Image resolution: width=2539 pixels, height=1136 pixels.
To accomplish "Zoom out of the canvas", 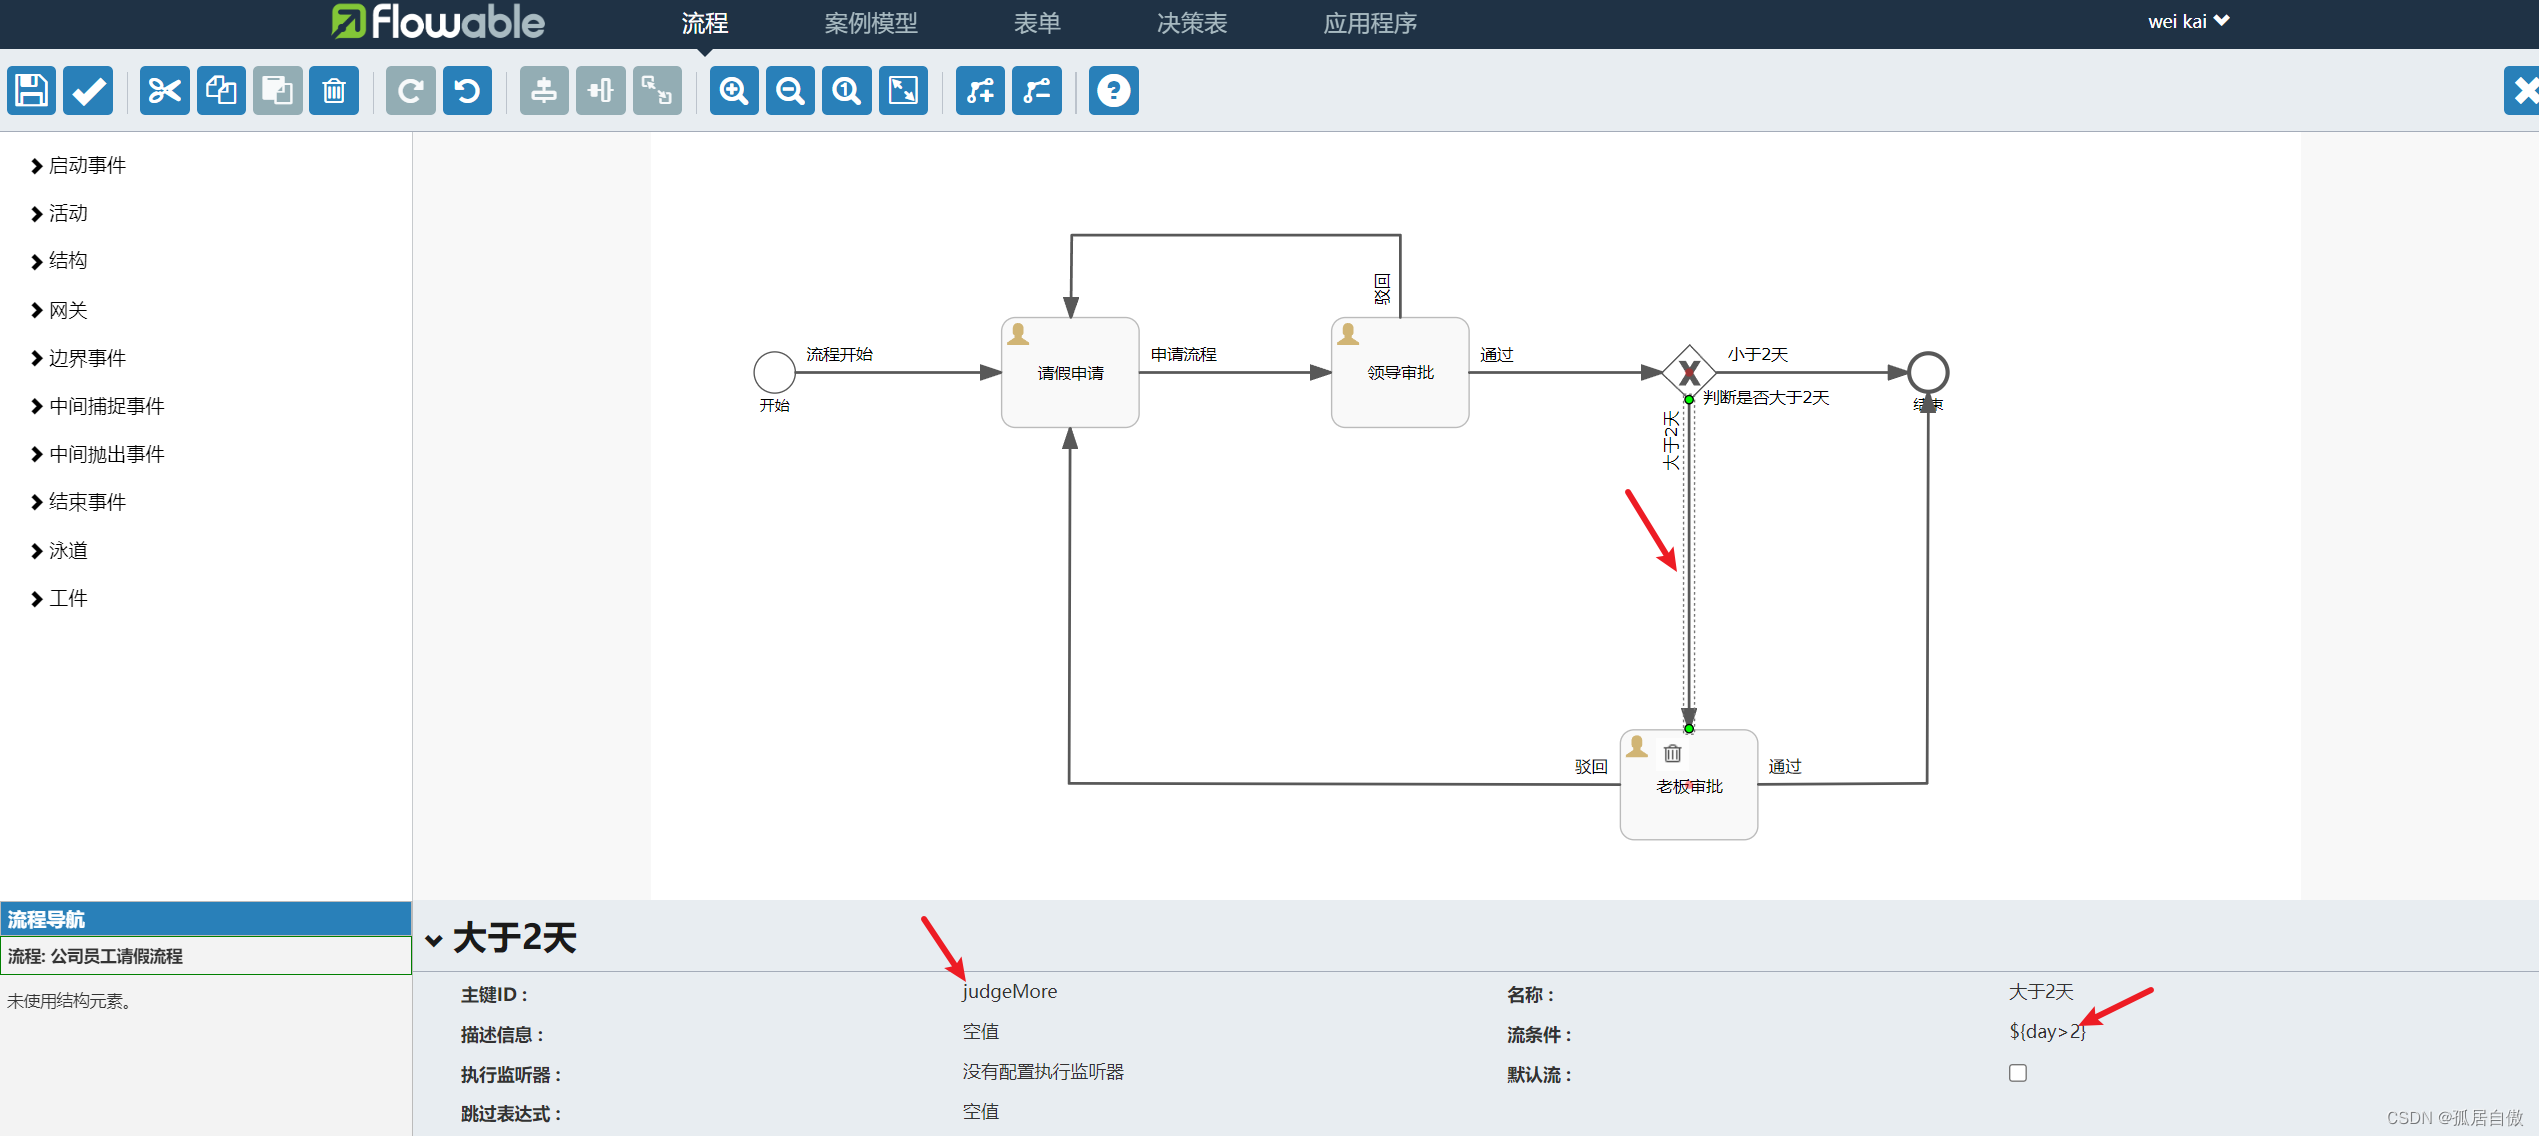I will (x=790, y=91).
